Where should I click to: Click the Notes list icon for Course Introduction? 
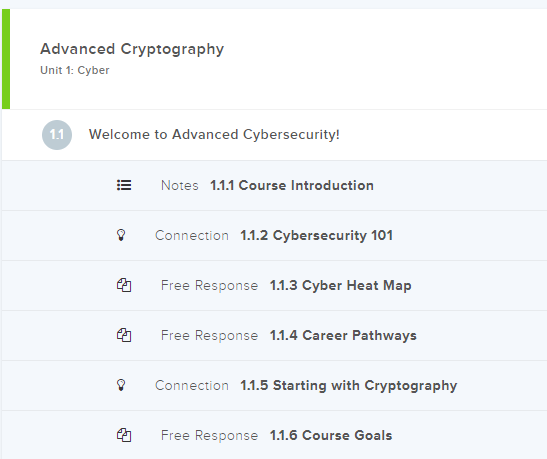124,185
